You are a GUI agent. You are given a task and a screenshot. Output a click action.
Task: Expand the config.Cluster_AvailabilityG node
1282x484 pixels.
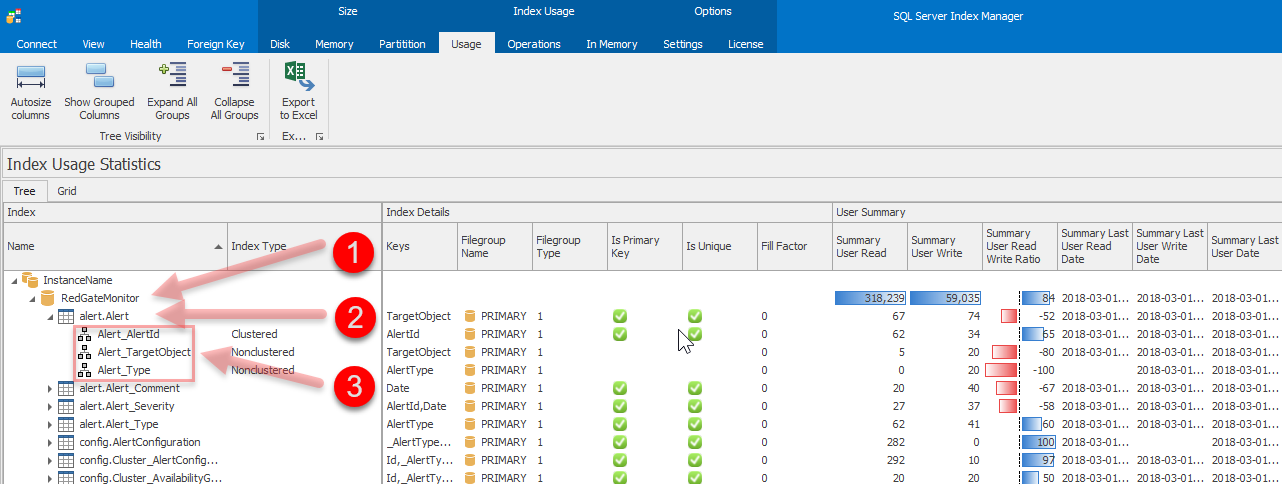(50, 478)
